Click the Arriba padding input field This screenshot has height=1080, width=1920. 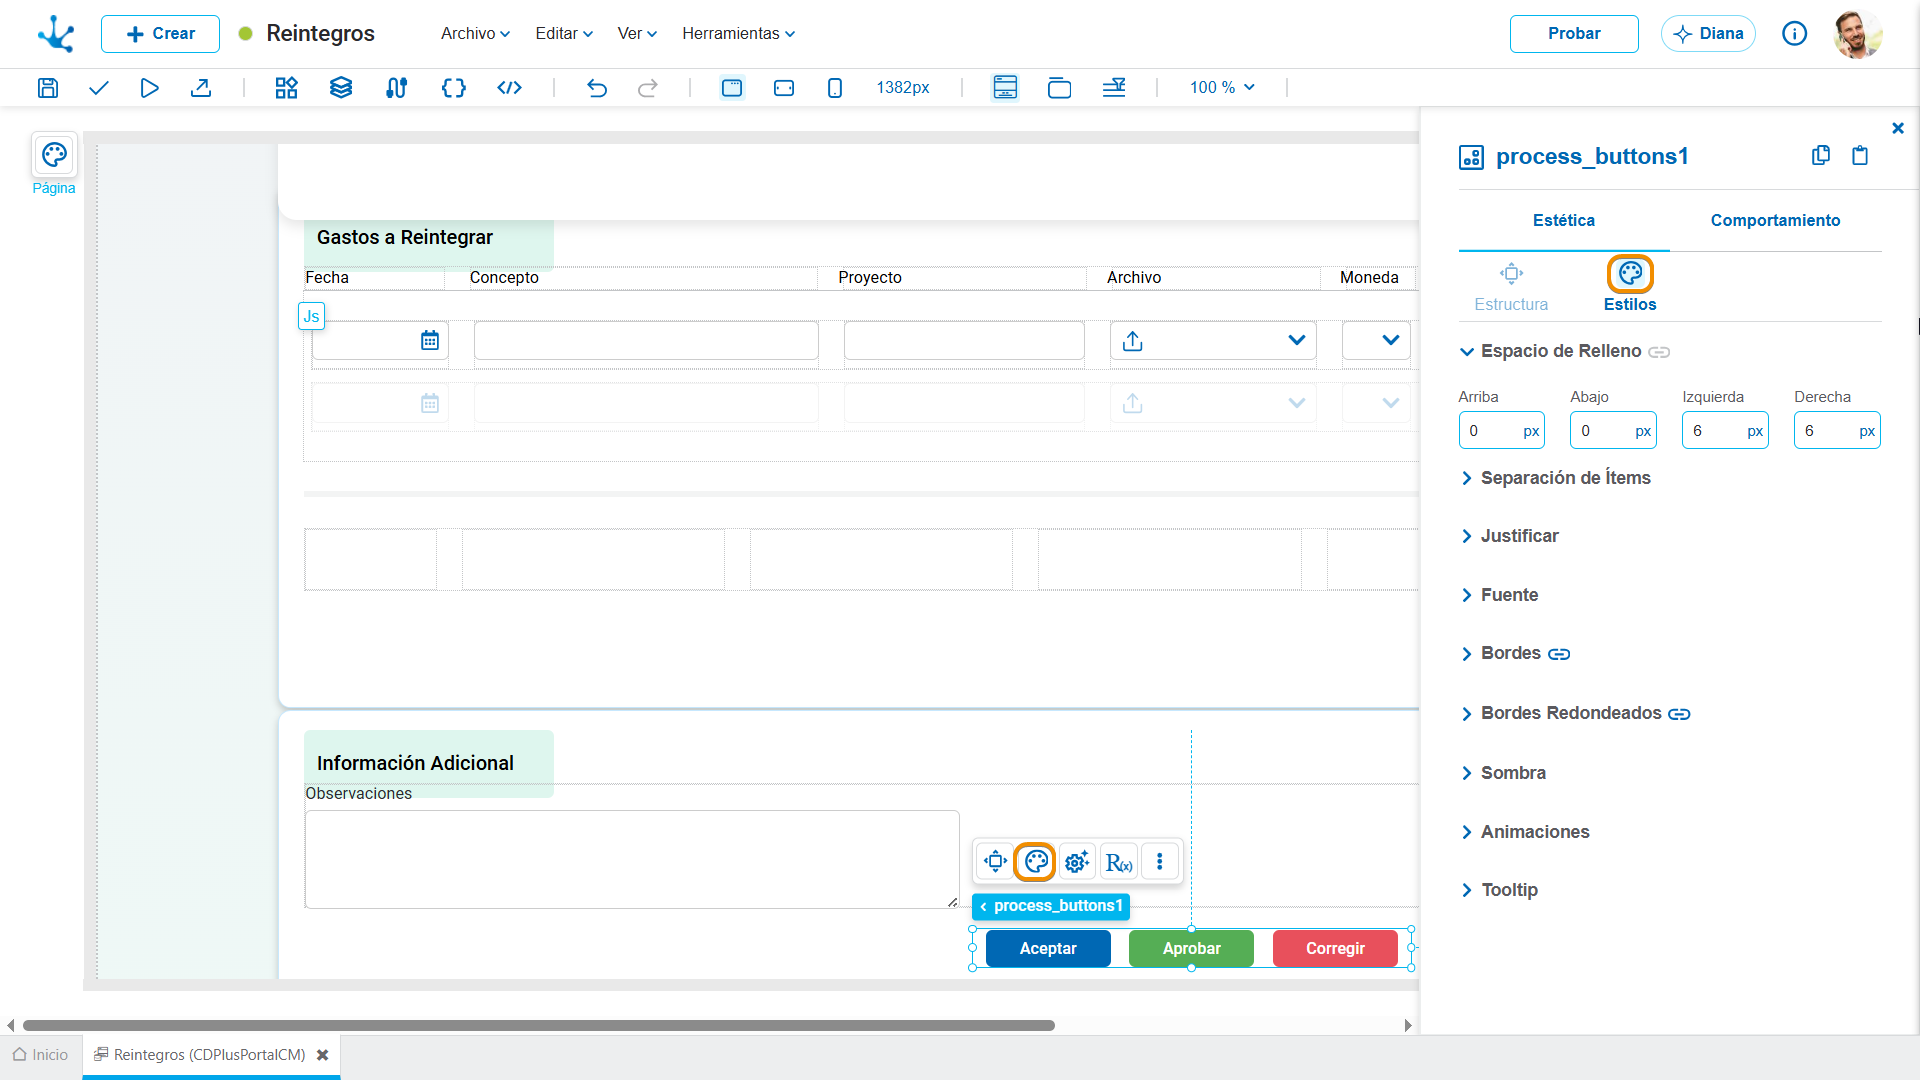[x=1501, y=431]
